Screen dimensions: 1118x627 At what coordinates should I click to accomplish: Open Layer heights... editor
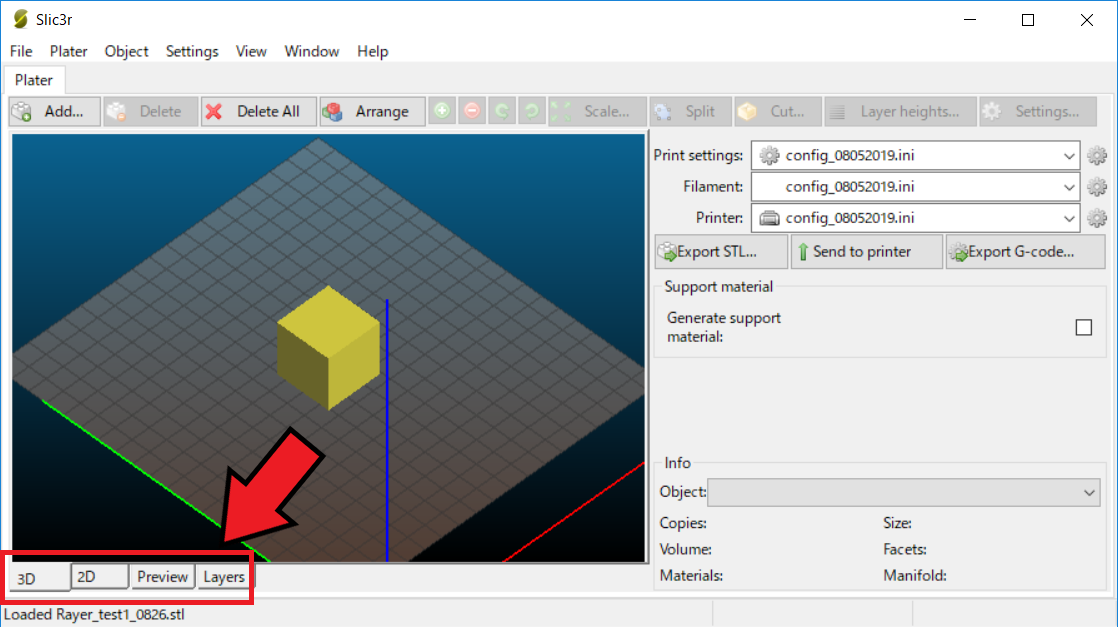coord(901,111)
